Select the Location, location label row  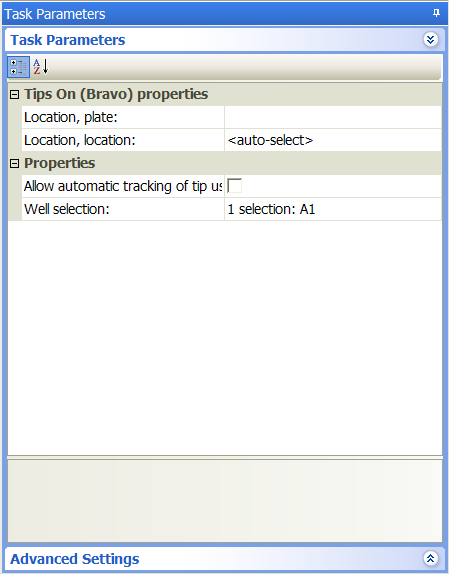123,140
